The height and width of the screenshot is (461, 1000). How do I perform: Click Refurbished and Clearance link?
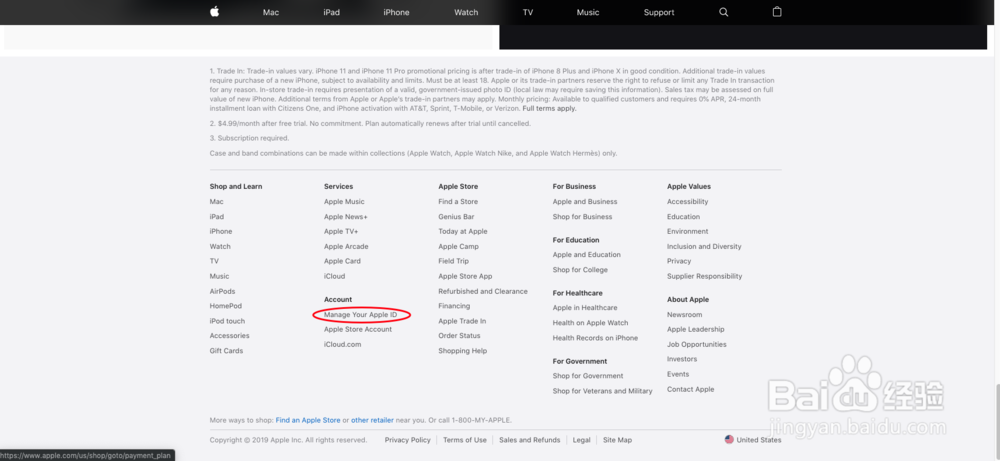point(483,291)
